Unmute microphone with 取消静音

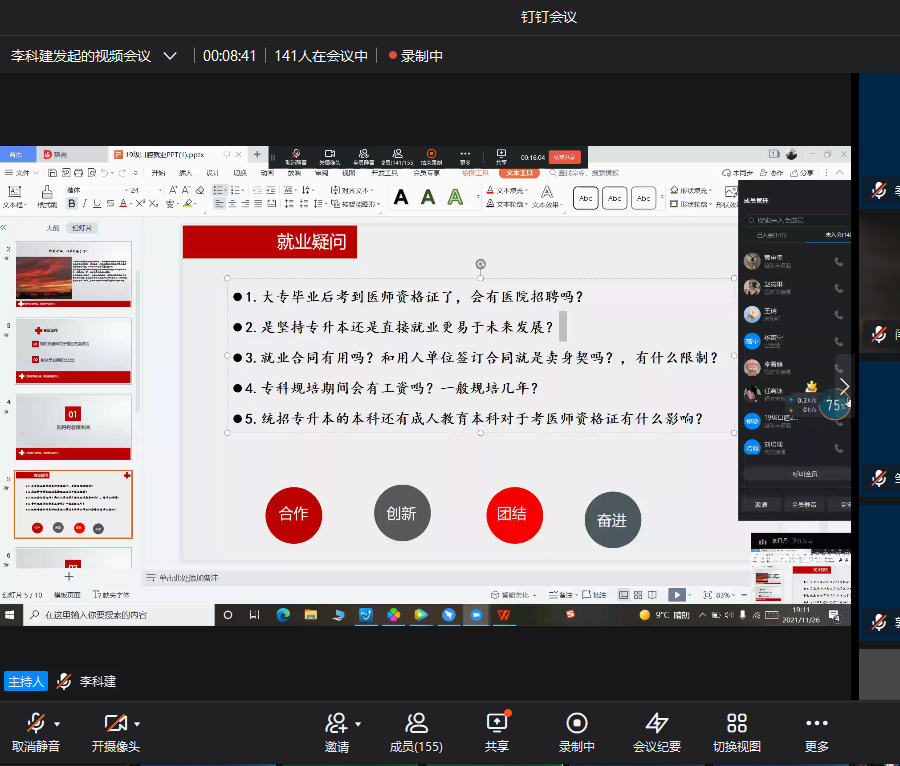tap(36, 723)
